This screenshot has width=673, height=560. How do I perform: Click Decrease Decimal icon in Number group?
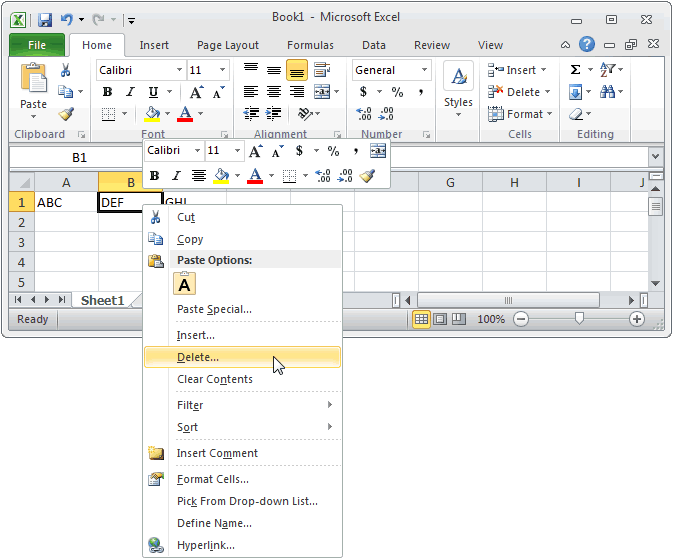[x=386, y=114]
